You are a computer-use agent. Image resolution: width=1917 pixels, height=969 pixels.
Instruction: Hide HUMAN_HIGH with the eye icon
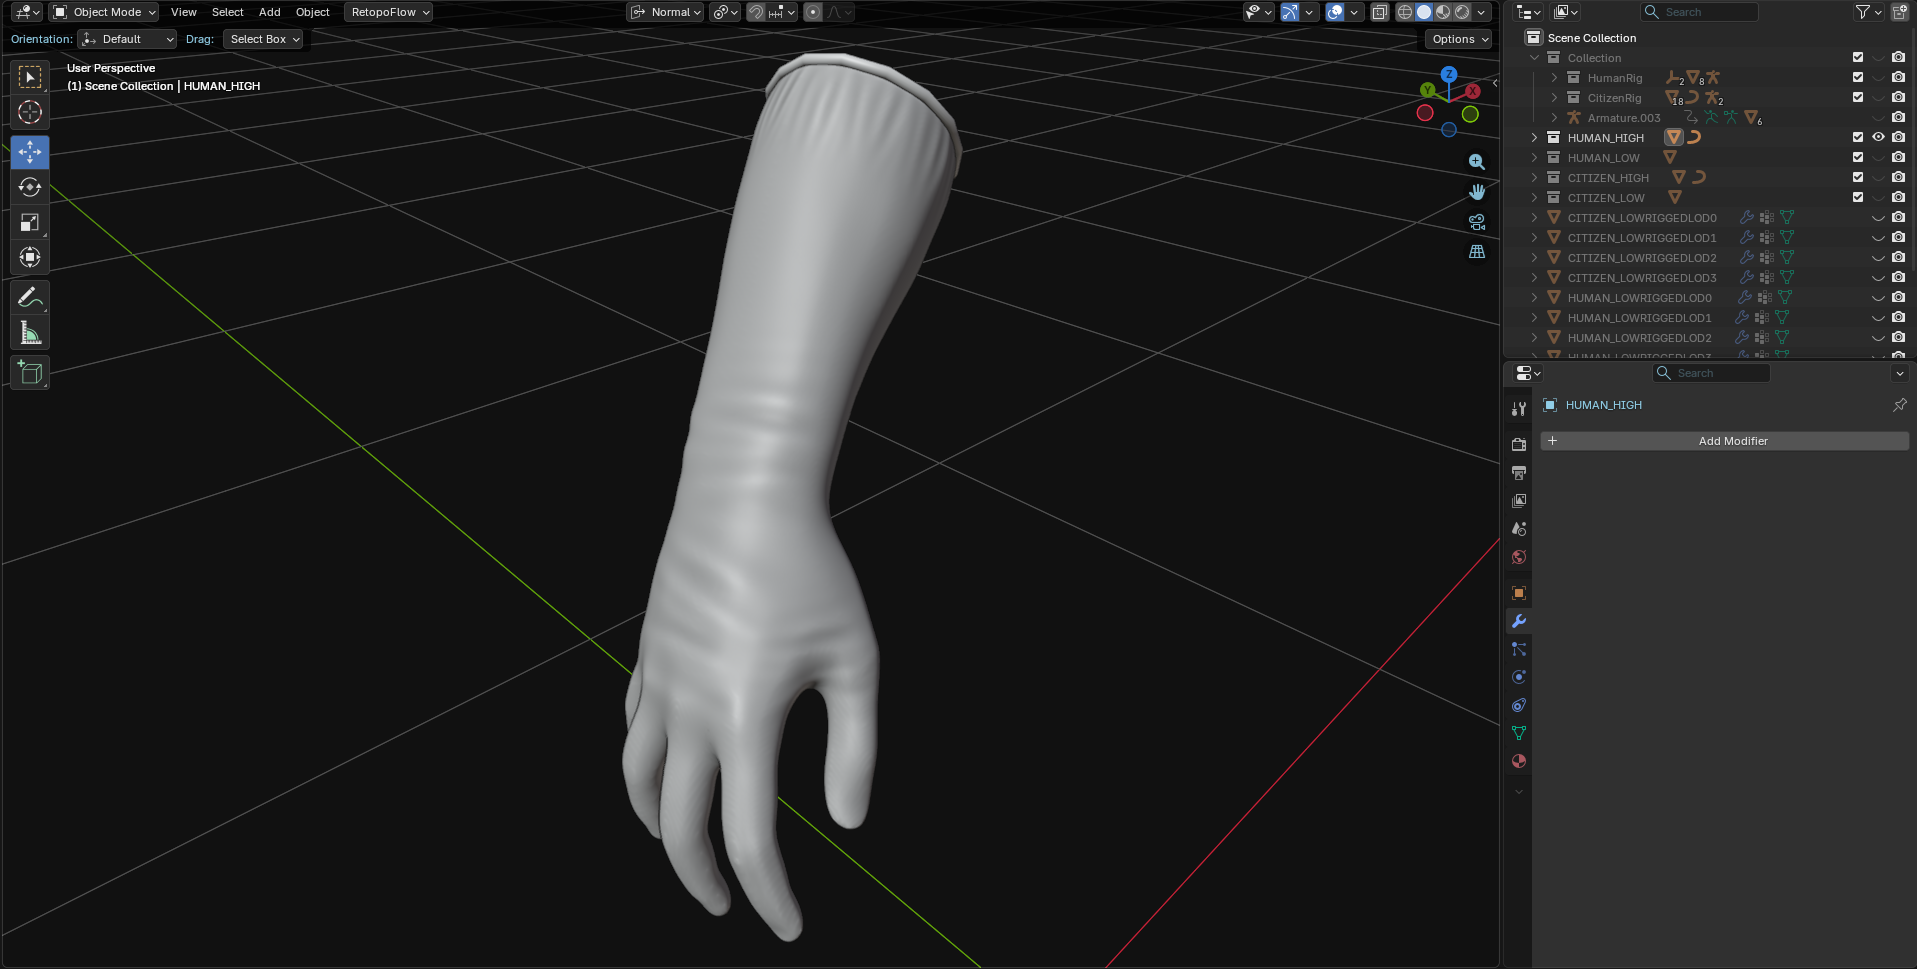pyautogui.click(x=1878, y=138)
